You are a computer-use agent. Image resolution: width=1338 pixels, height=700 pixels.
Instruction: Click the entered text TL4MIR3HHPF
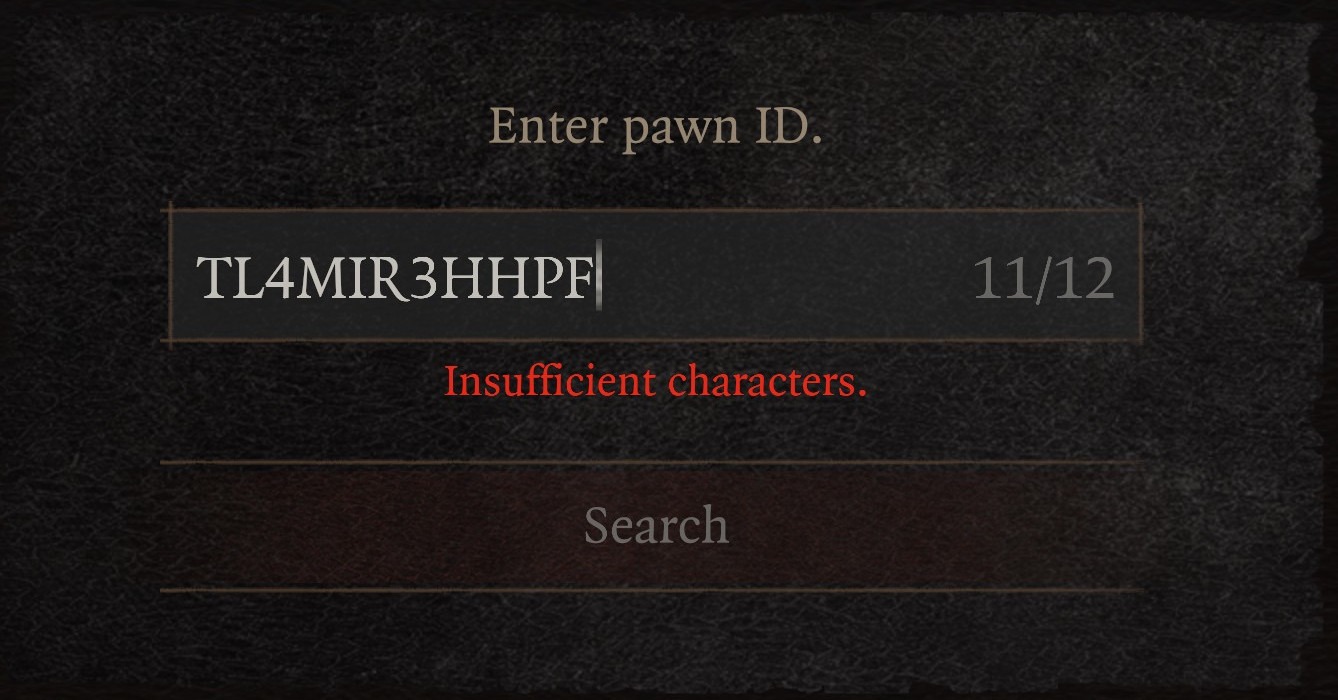pos(395,279)
